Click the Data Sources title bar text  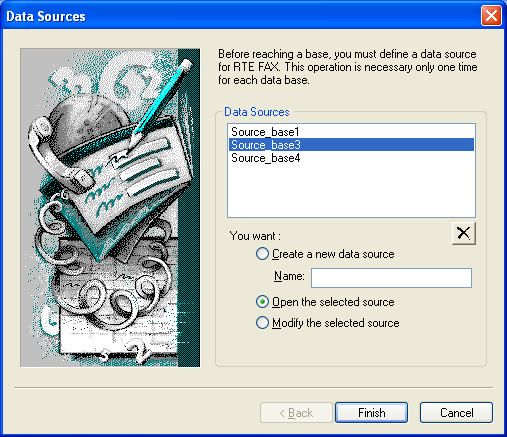(x=46, y=16)
